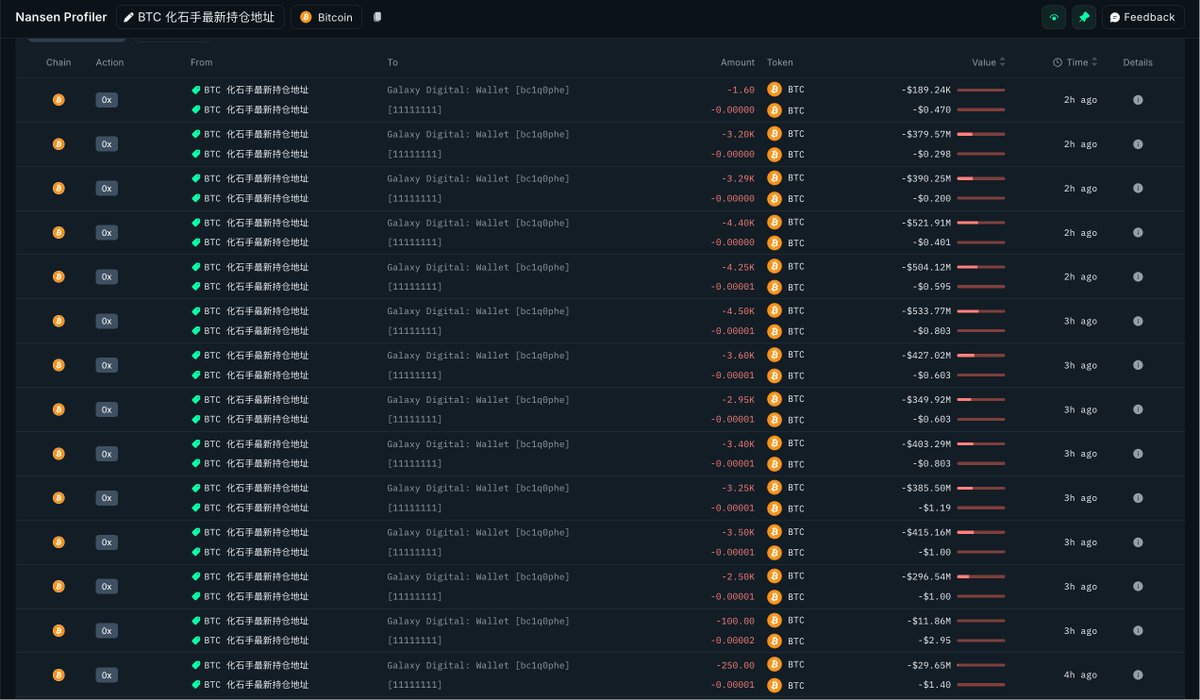
Task: Click the Bitcoin chain icon in the -$189.24K row
Action: pyautogui.click(x=58, y=100)
